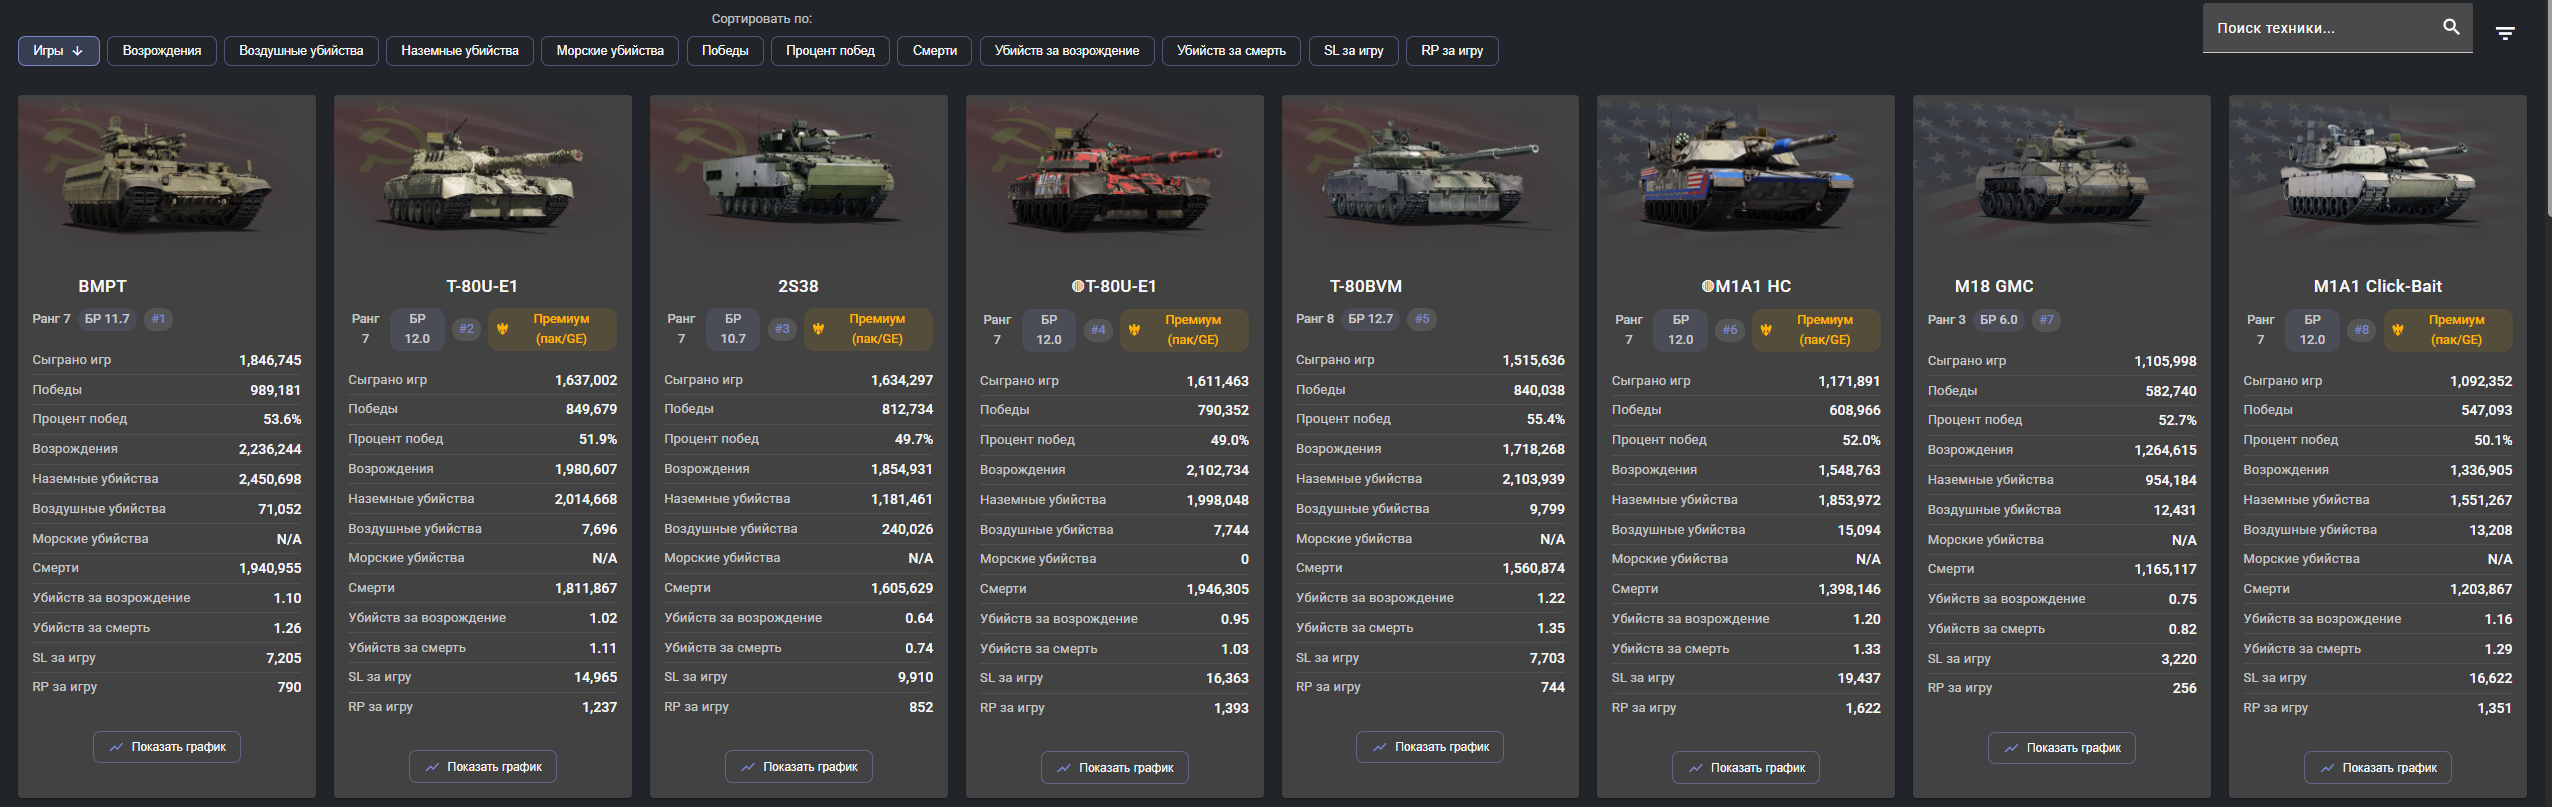The width and height of the screenshot is (2552, 807).
Task: Click BMPT games played value 1,846,745
Action: [270, 360]
